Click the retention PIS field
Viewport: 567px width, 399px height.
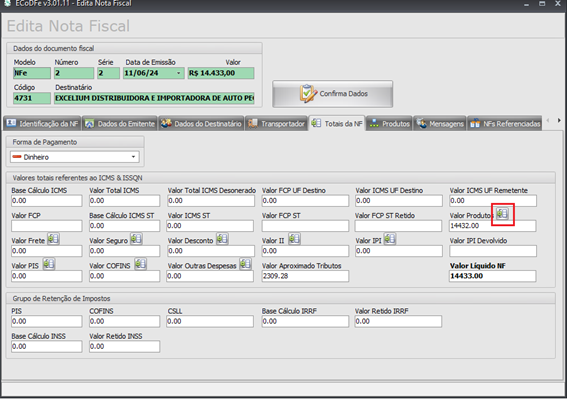pos(47,322)
